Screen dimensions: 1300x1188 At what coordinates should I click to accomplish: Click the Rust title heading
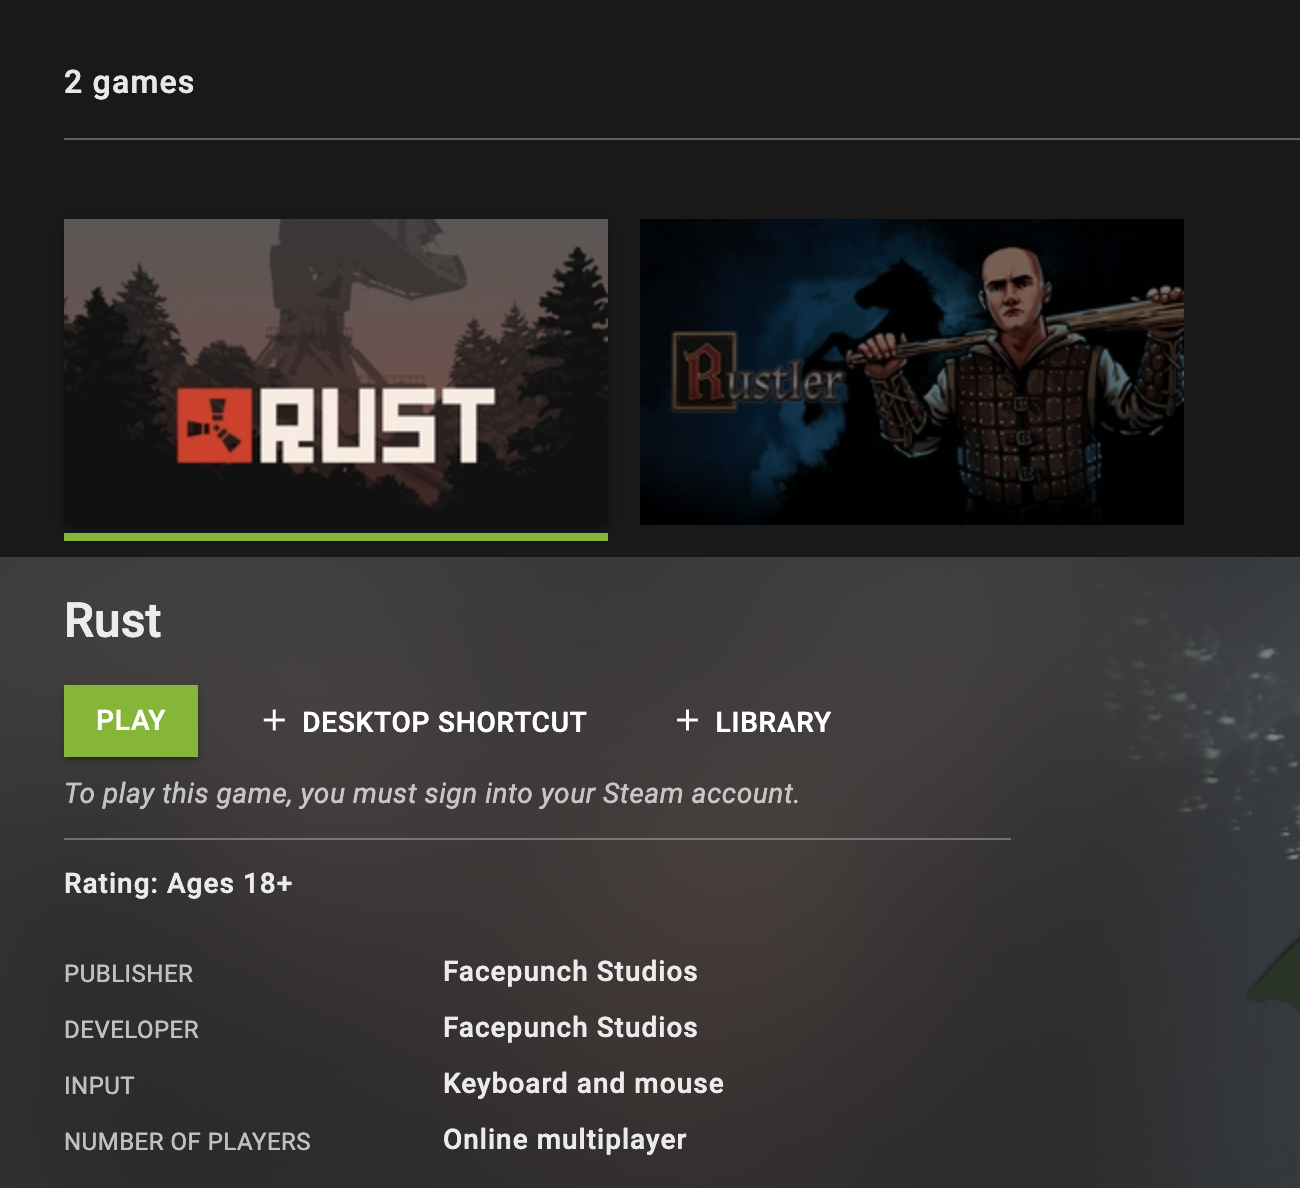pyautogui.click(x=113, y=620)
